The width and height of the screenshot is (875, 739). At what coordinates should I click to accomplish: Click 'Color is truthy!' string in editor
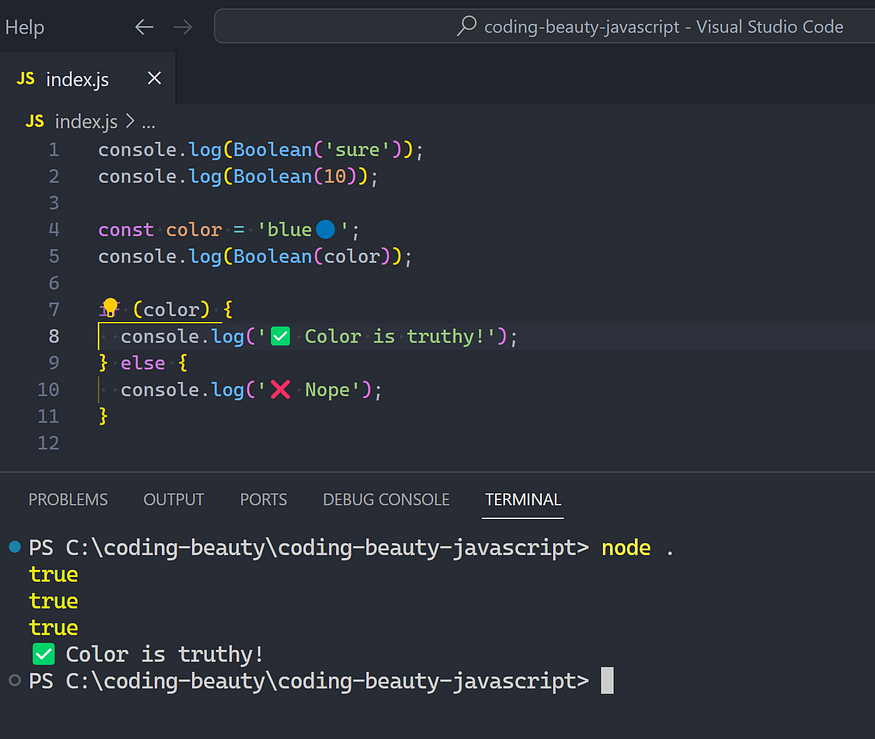pyautogui.click(x=376, y=337)
